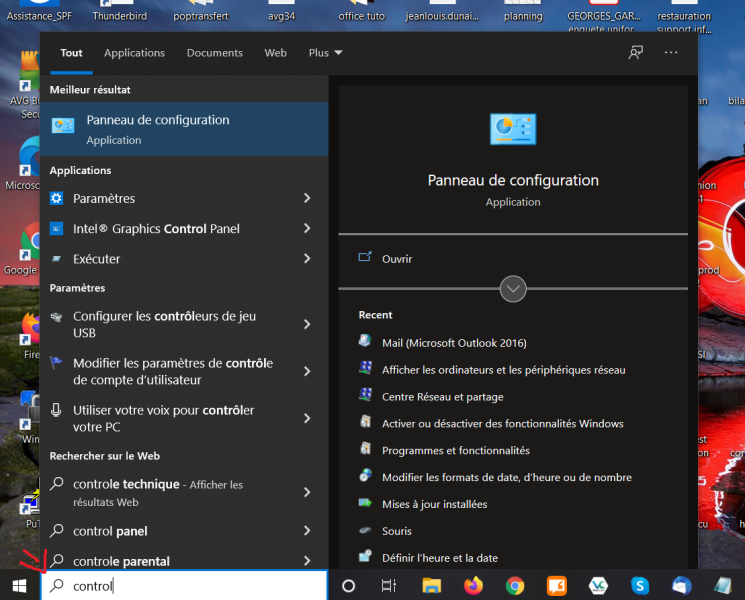Click the Intel Graphics Control Panel icon
The image size is (745, 600).
(x=57, y=229)
